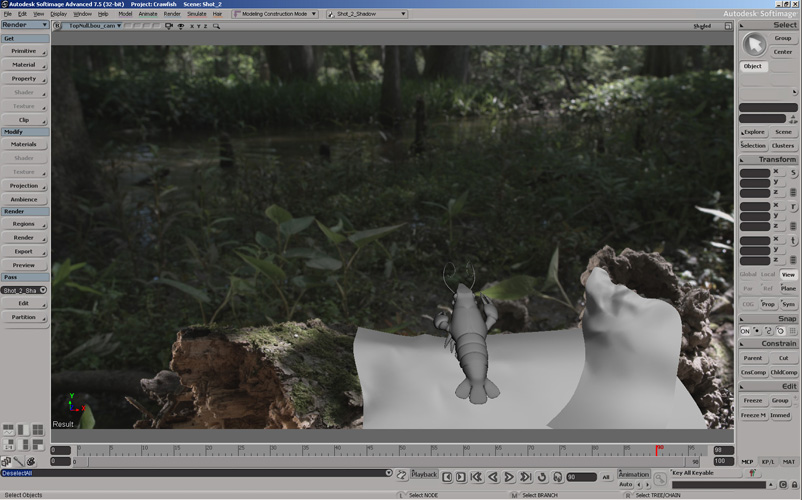
Task: Click the ChldComp constrain button
Action: pos(783,372)
